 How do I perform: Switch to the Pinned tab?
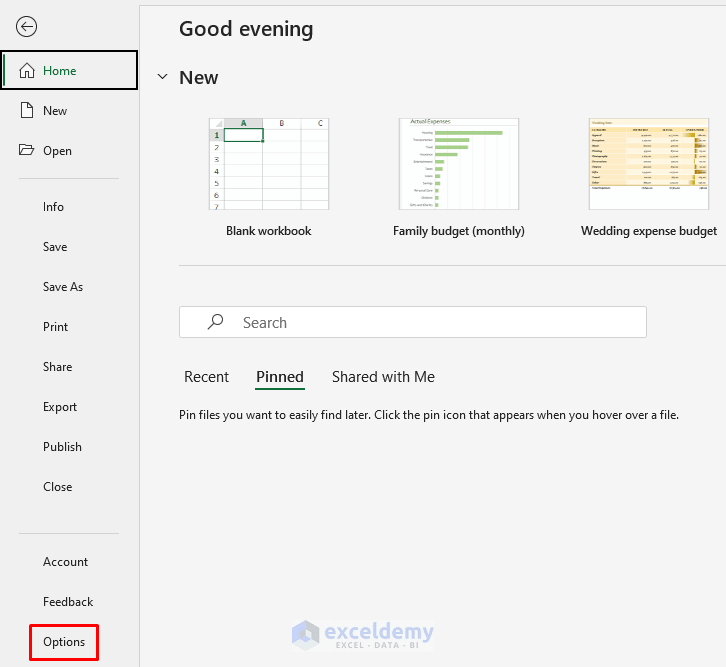280,377
